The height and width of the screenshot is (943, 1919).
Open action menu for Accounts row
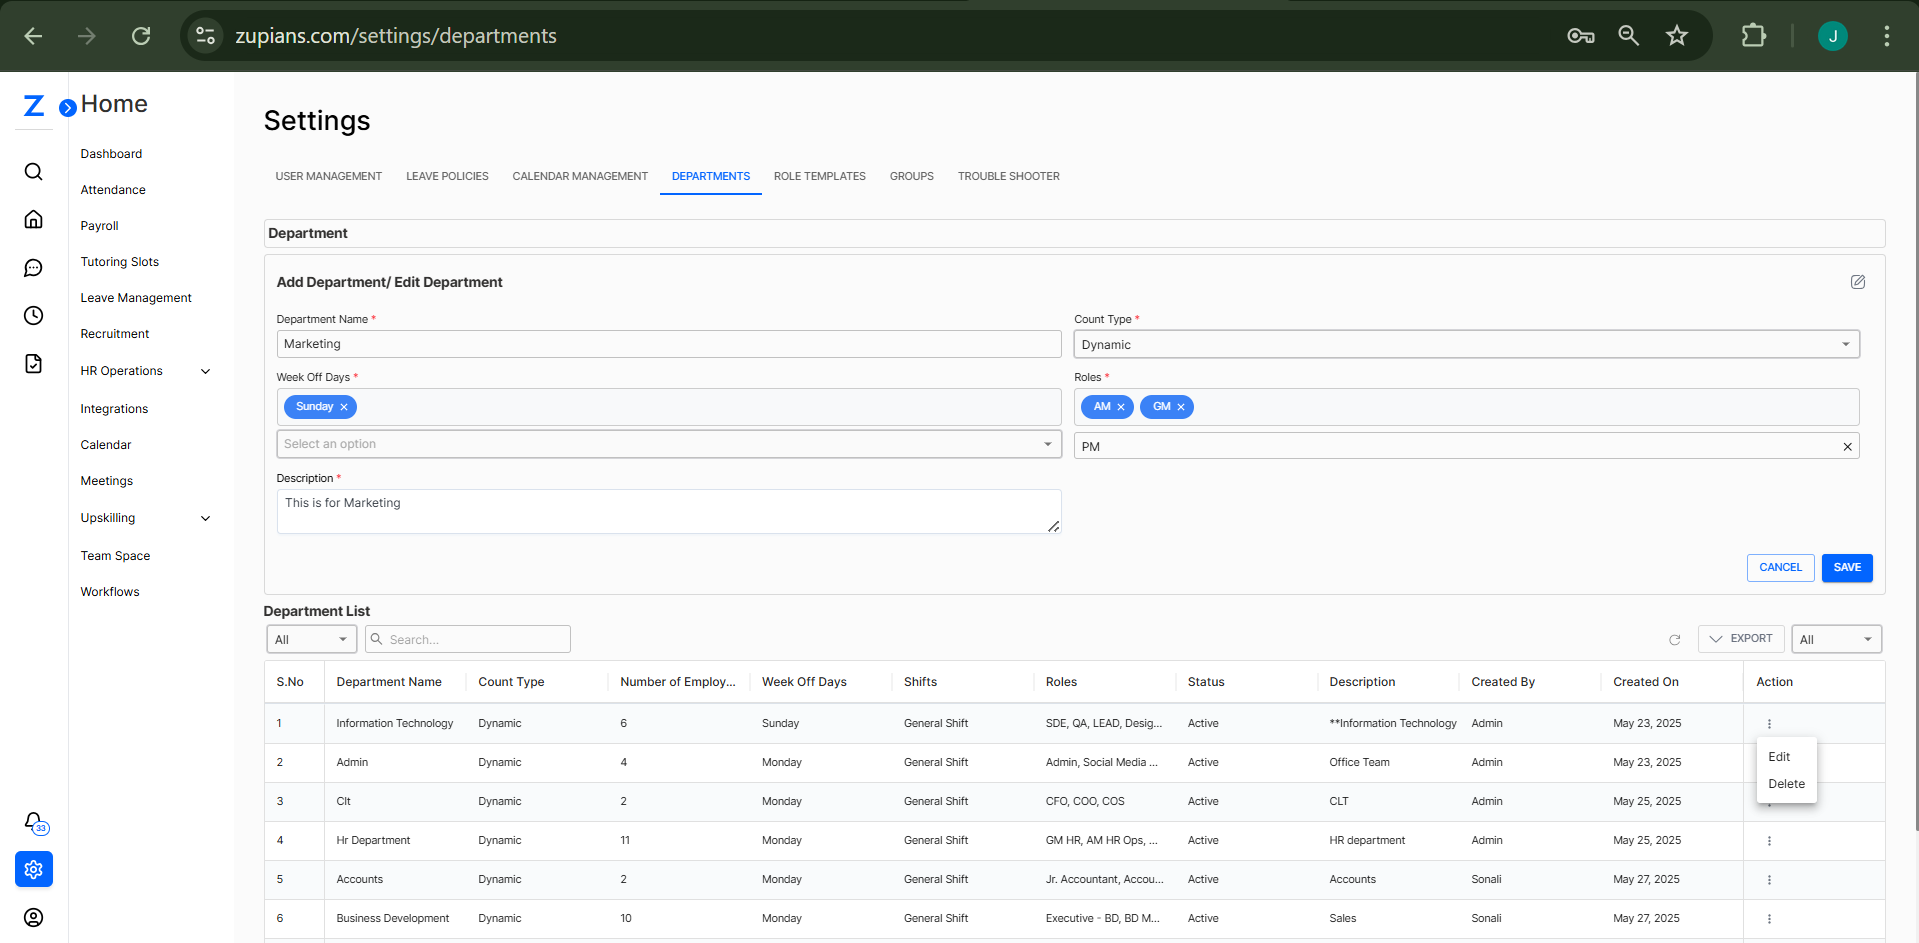(x=1768, y=880)
